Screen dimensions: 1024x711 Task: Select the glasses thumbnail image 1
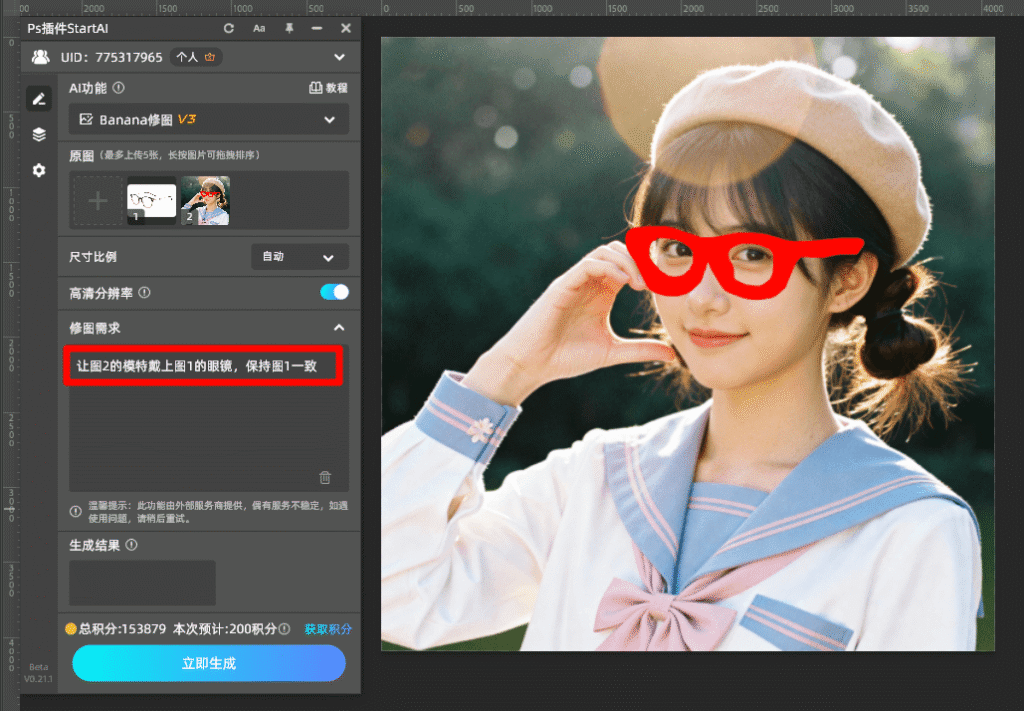point(151,201)
